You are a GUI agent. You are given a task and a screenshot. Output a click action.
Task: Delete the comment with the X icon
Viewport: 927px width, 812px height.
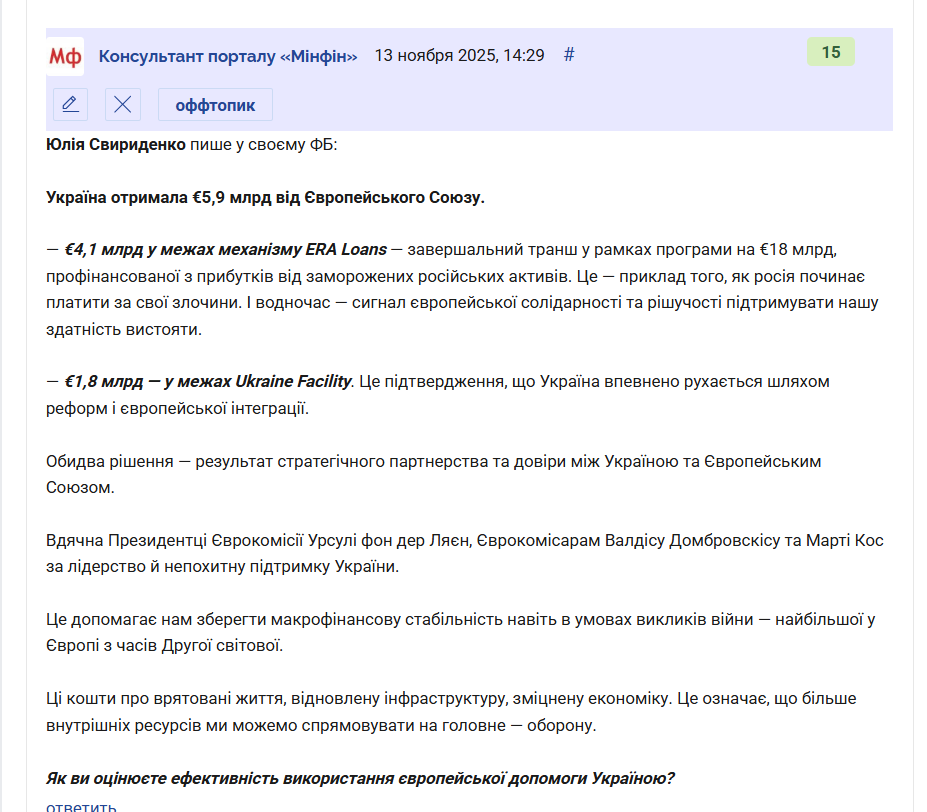[x=123, y=105]
